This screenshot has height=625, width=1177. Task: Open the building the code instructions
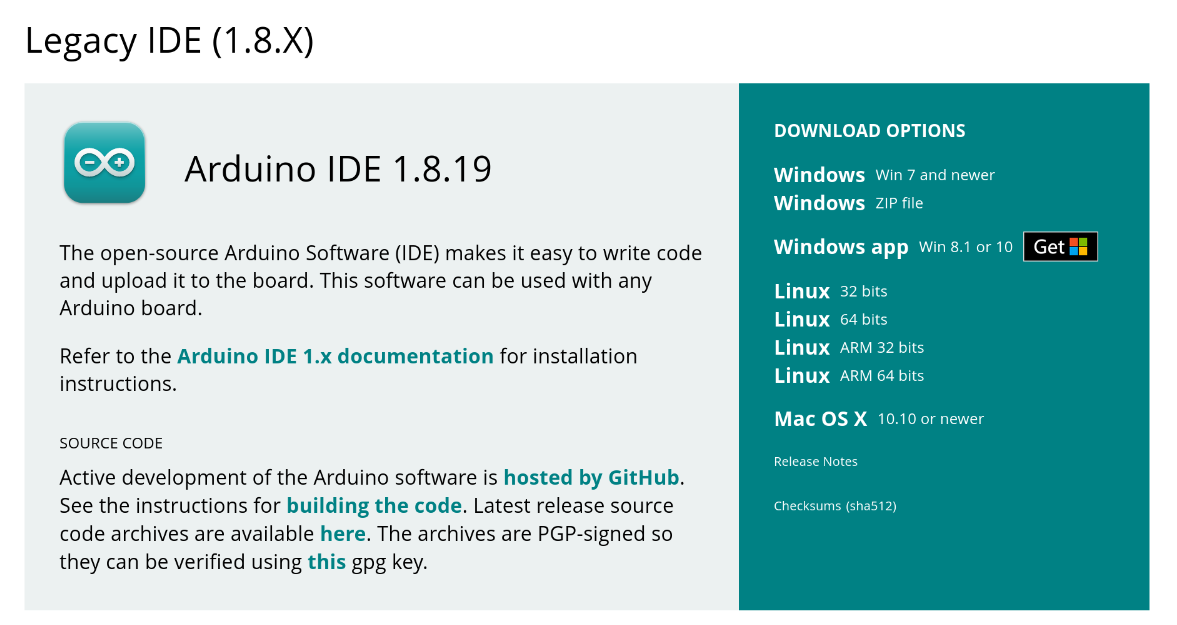click(374, 506)
